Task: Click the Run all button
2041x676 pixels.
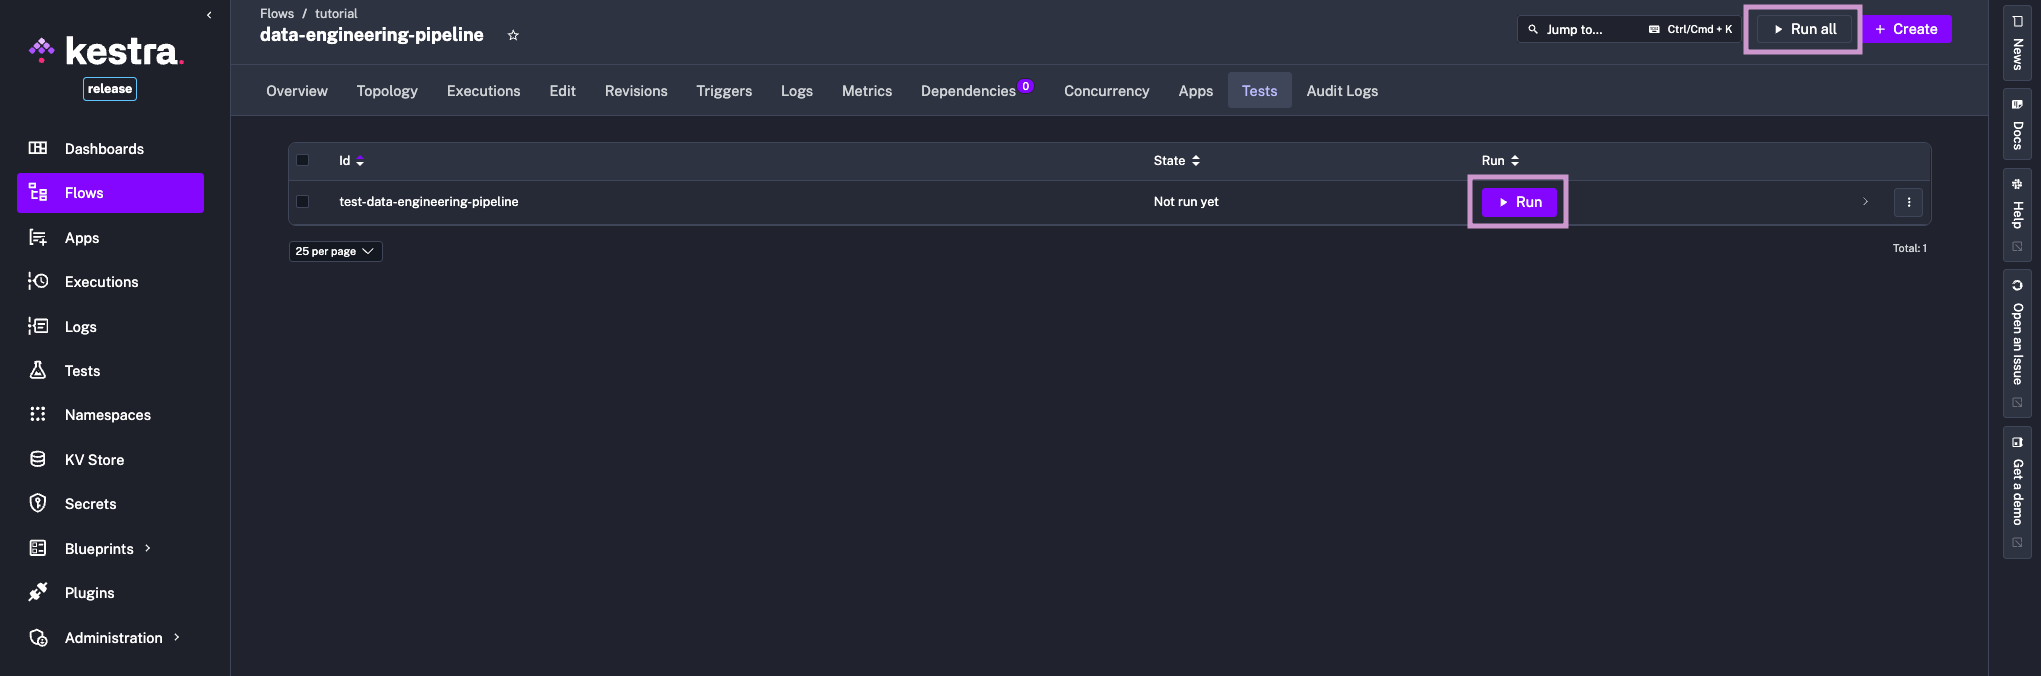Action: (x=1804, y=29)
